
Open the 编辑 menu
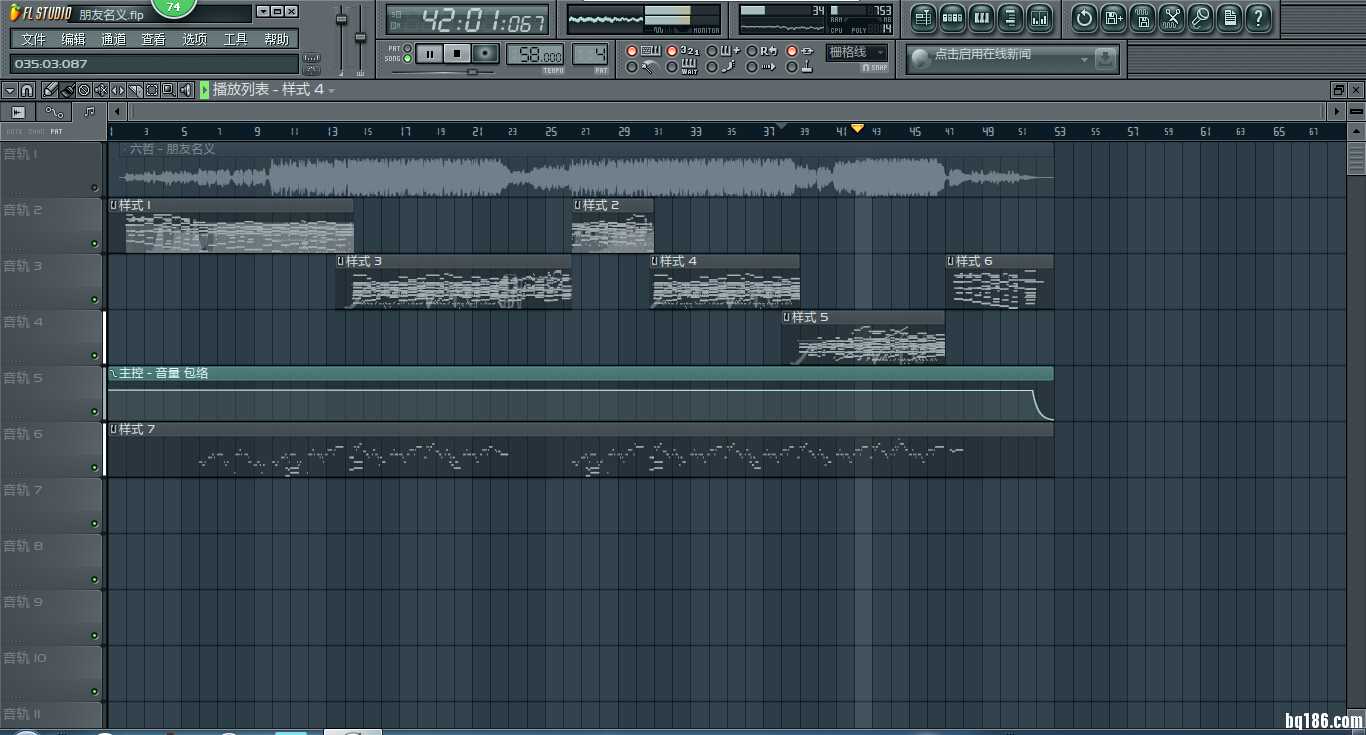(x=73, y=39)
